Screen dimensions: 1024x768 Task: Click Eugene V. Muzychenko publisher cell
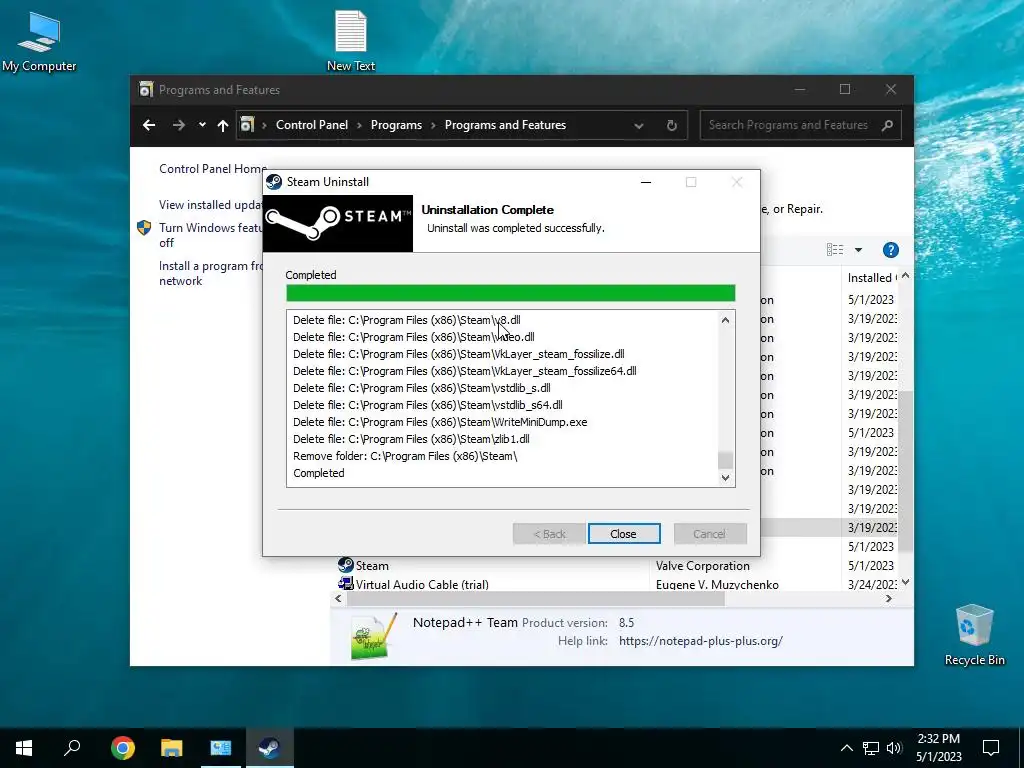717,584
